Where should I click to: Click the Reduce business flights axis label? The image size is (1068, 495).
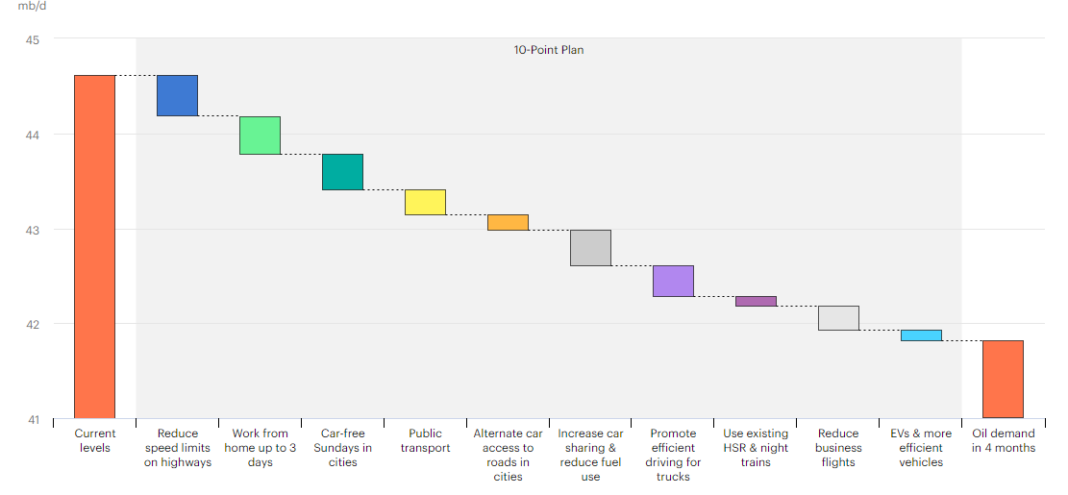pos(838,448)
